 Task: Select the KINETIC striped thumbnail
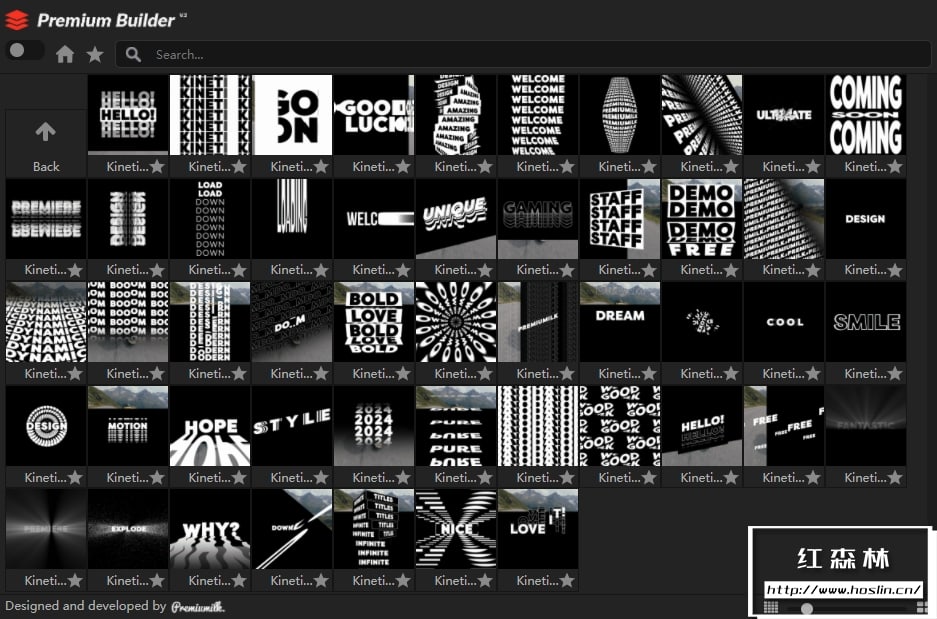point(210,115)
